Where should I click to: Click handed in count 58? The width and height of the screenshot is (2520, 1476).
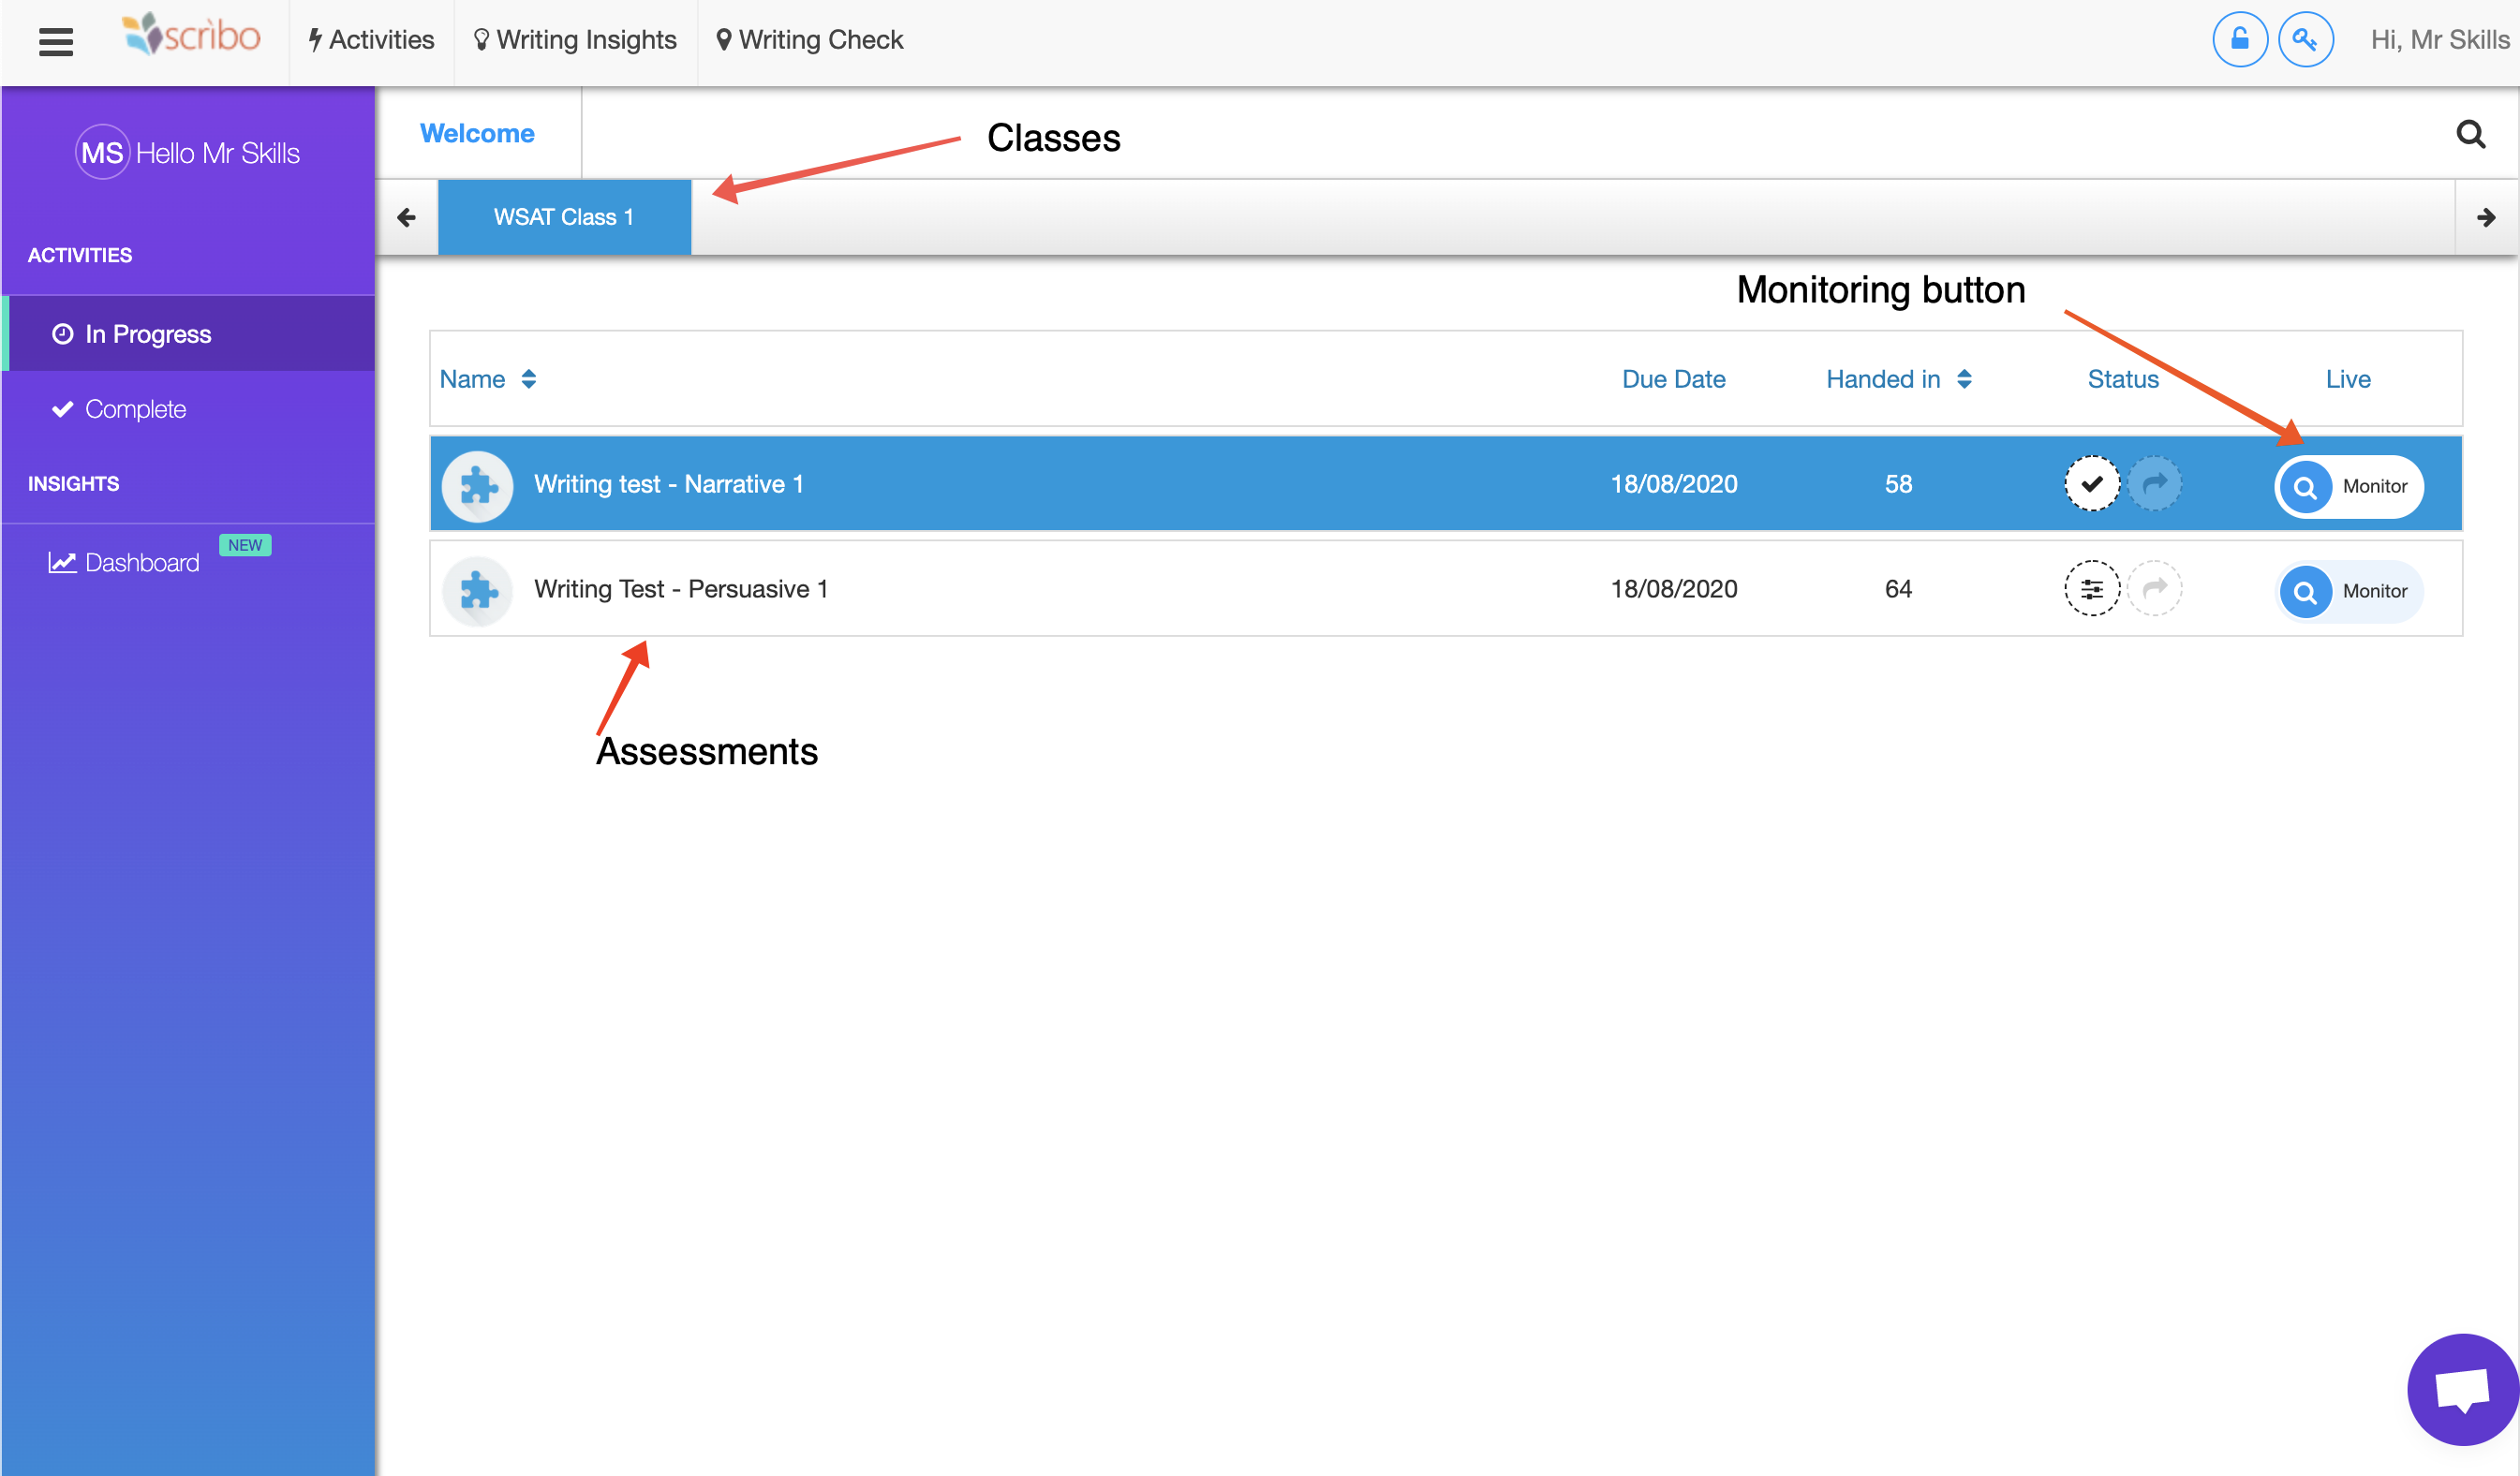click(1898, 484)
